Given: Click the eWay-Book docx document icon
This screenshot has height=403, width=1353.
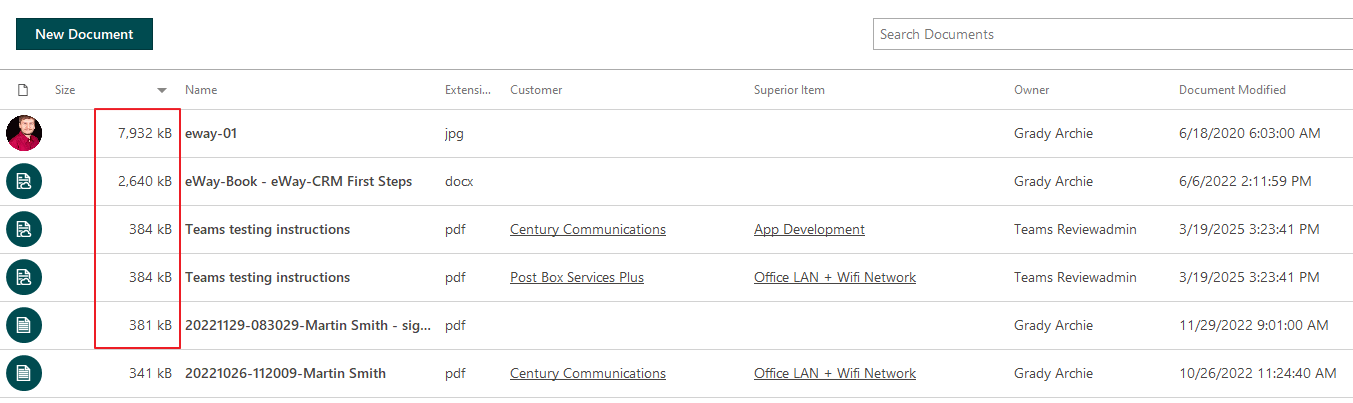Looking at the screenshot, I should (24, 181).
